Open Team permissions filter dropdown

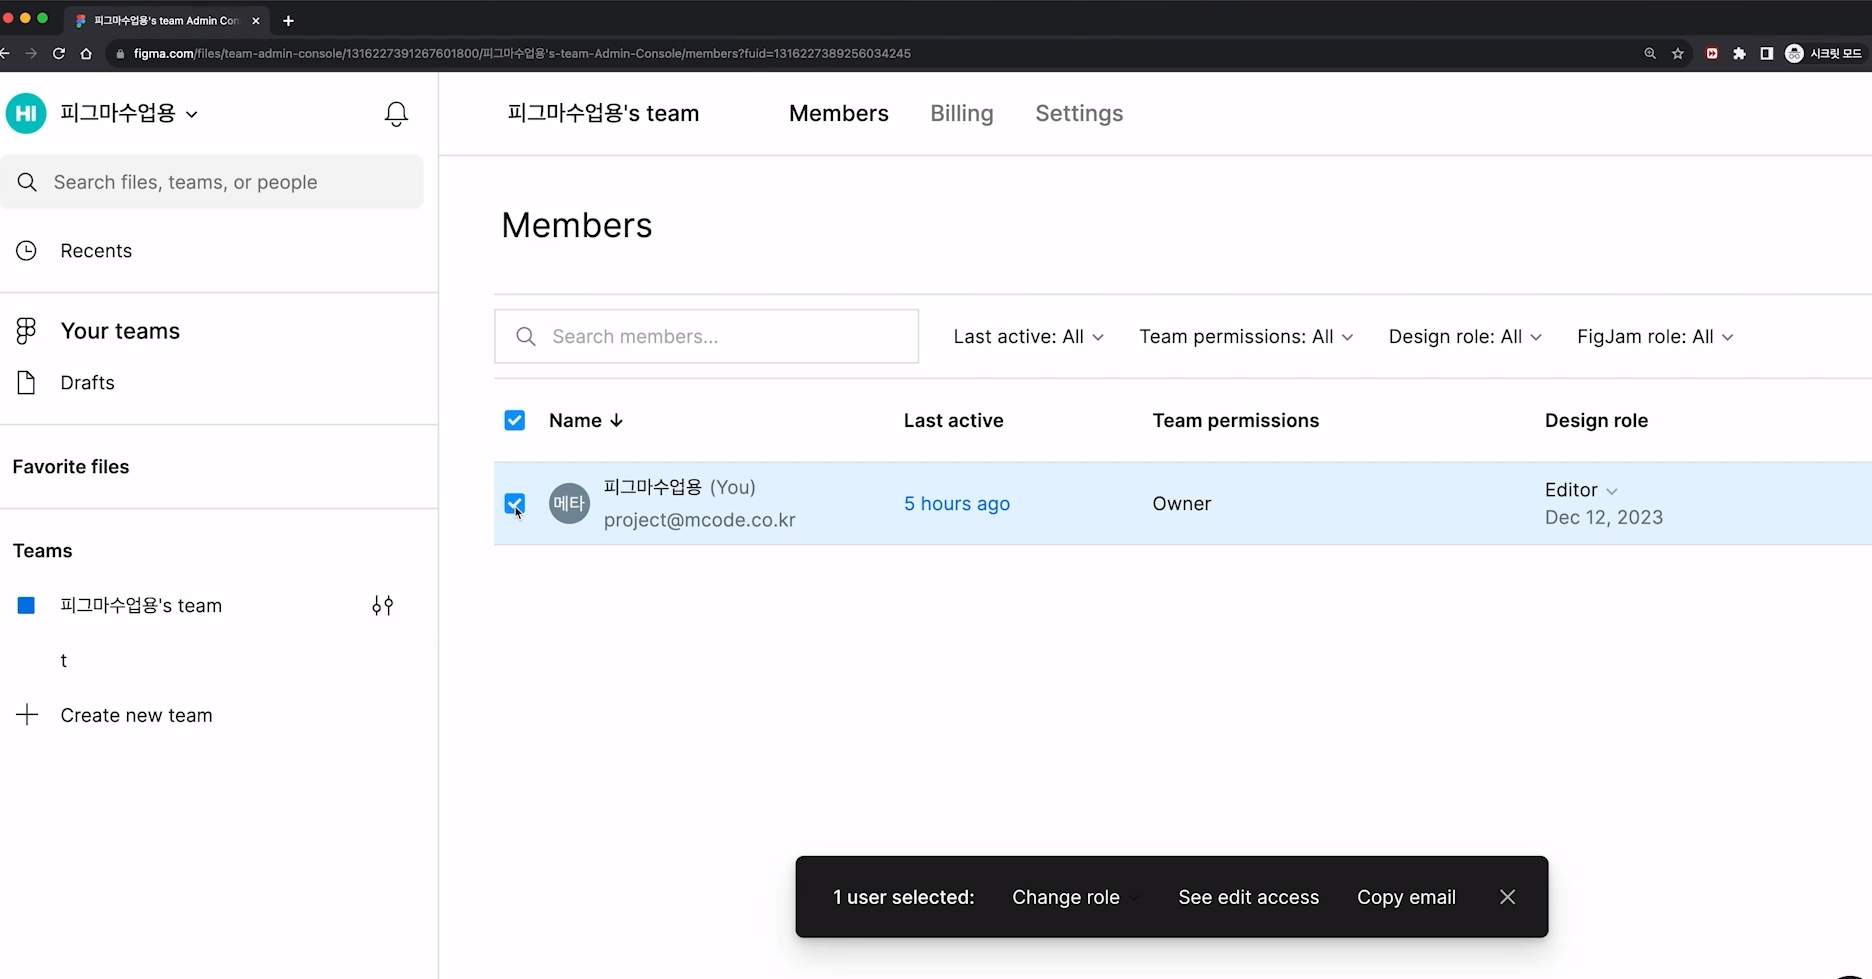tap(1246, 337)
